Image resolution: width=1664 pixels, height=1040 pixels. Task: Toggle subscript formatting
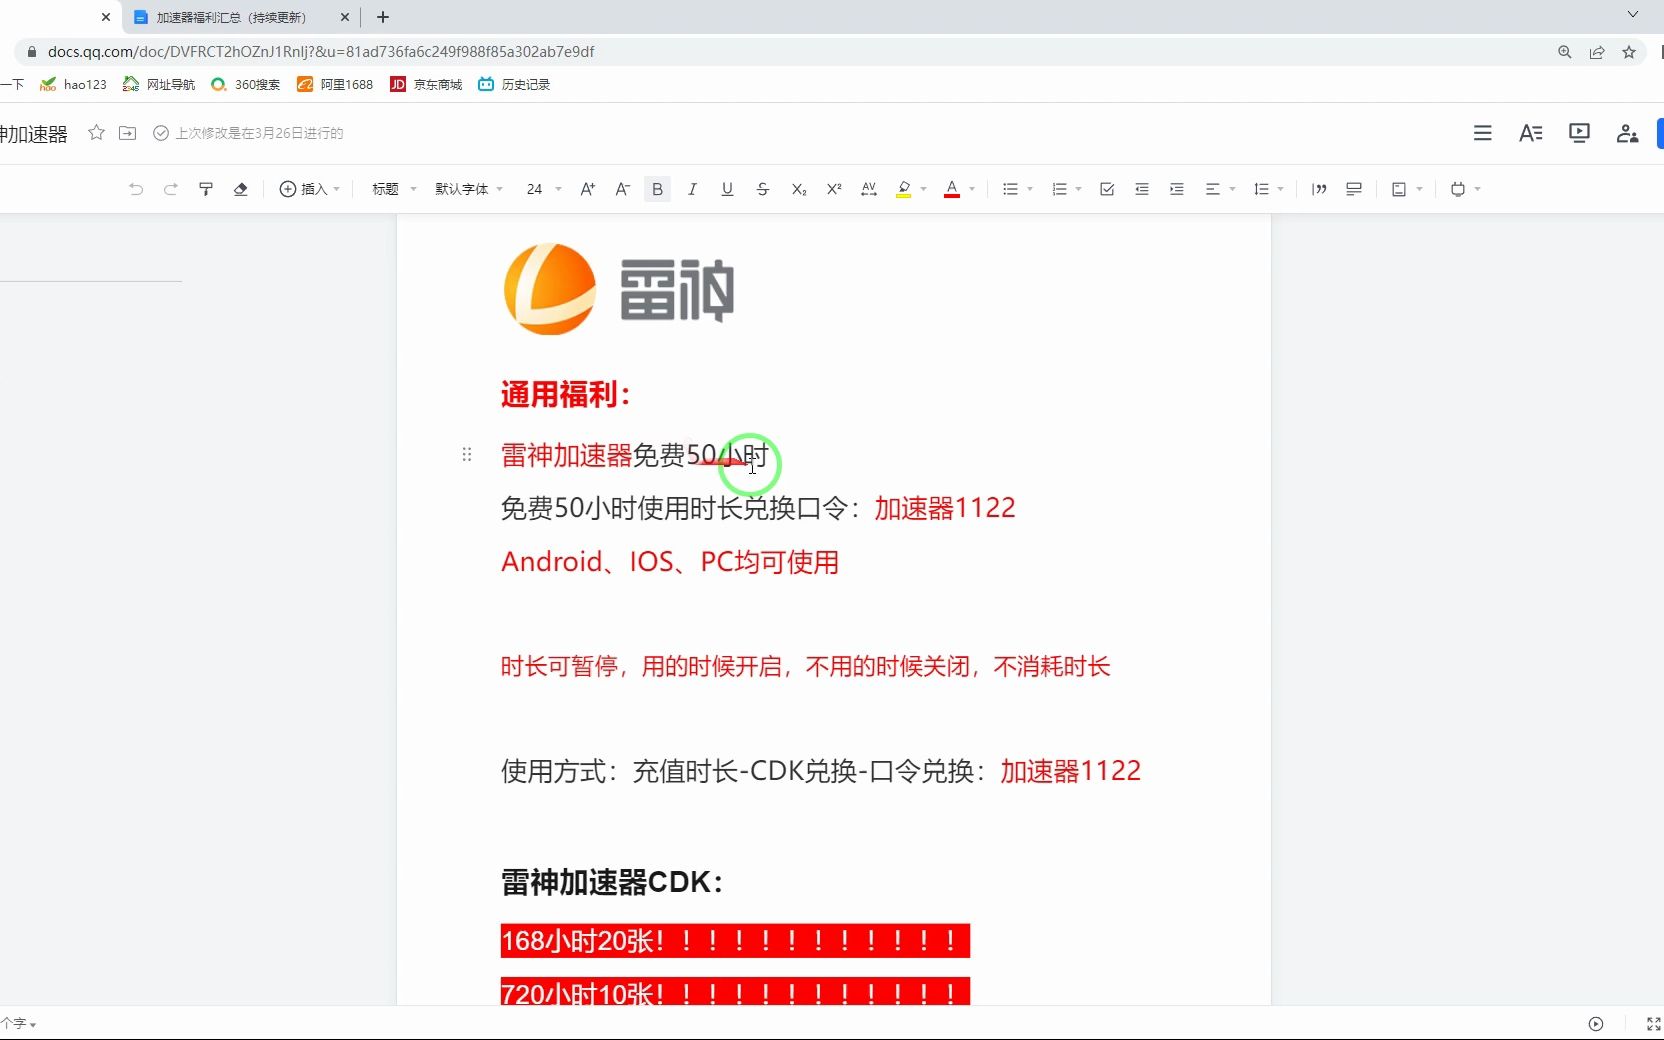[798, 189]
